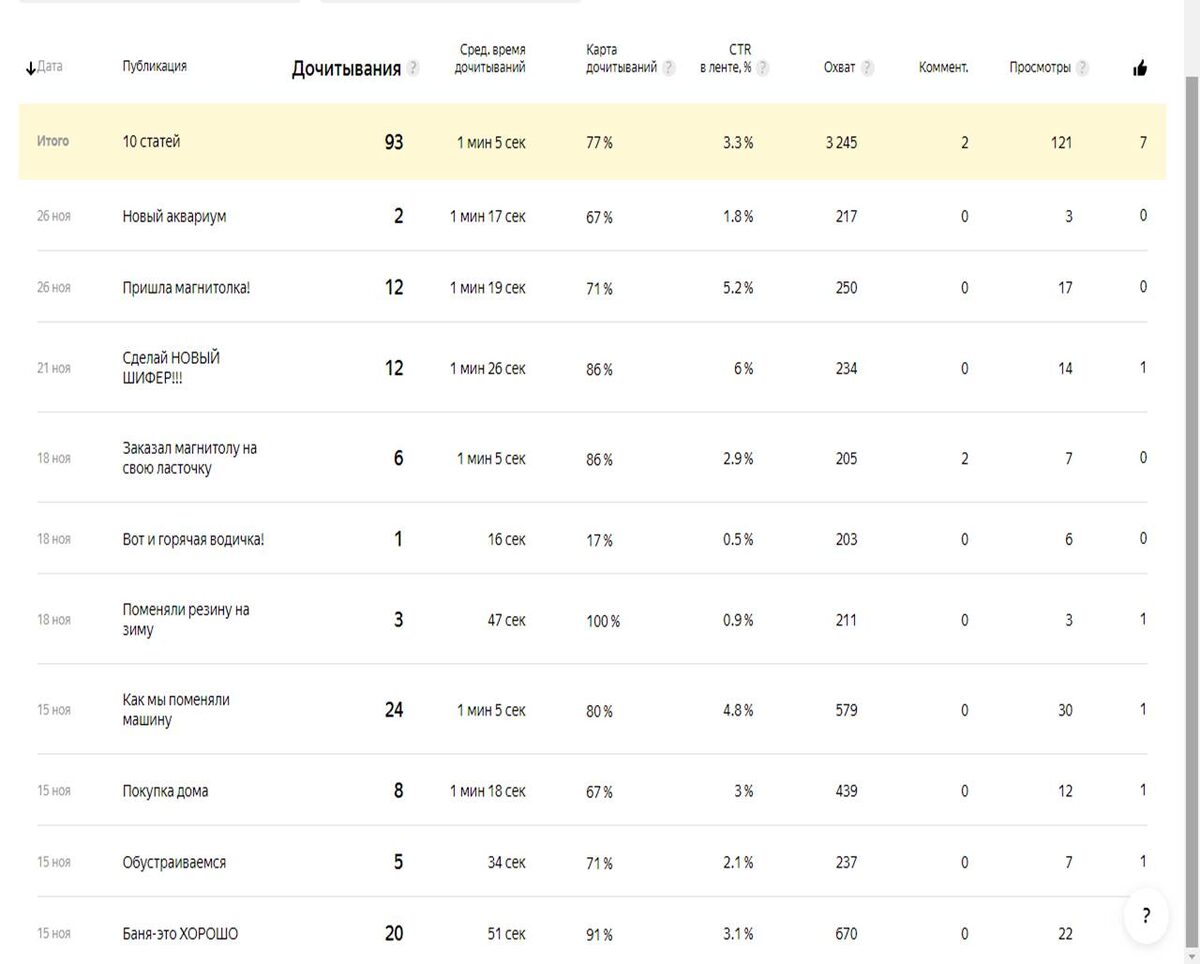Open the article Как мы поменяли машину

point(176,710)
